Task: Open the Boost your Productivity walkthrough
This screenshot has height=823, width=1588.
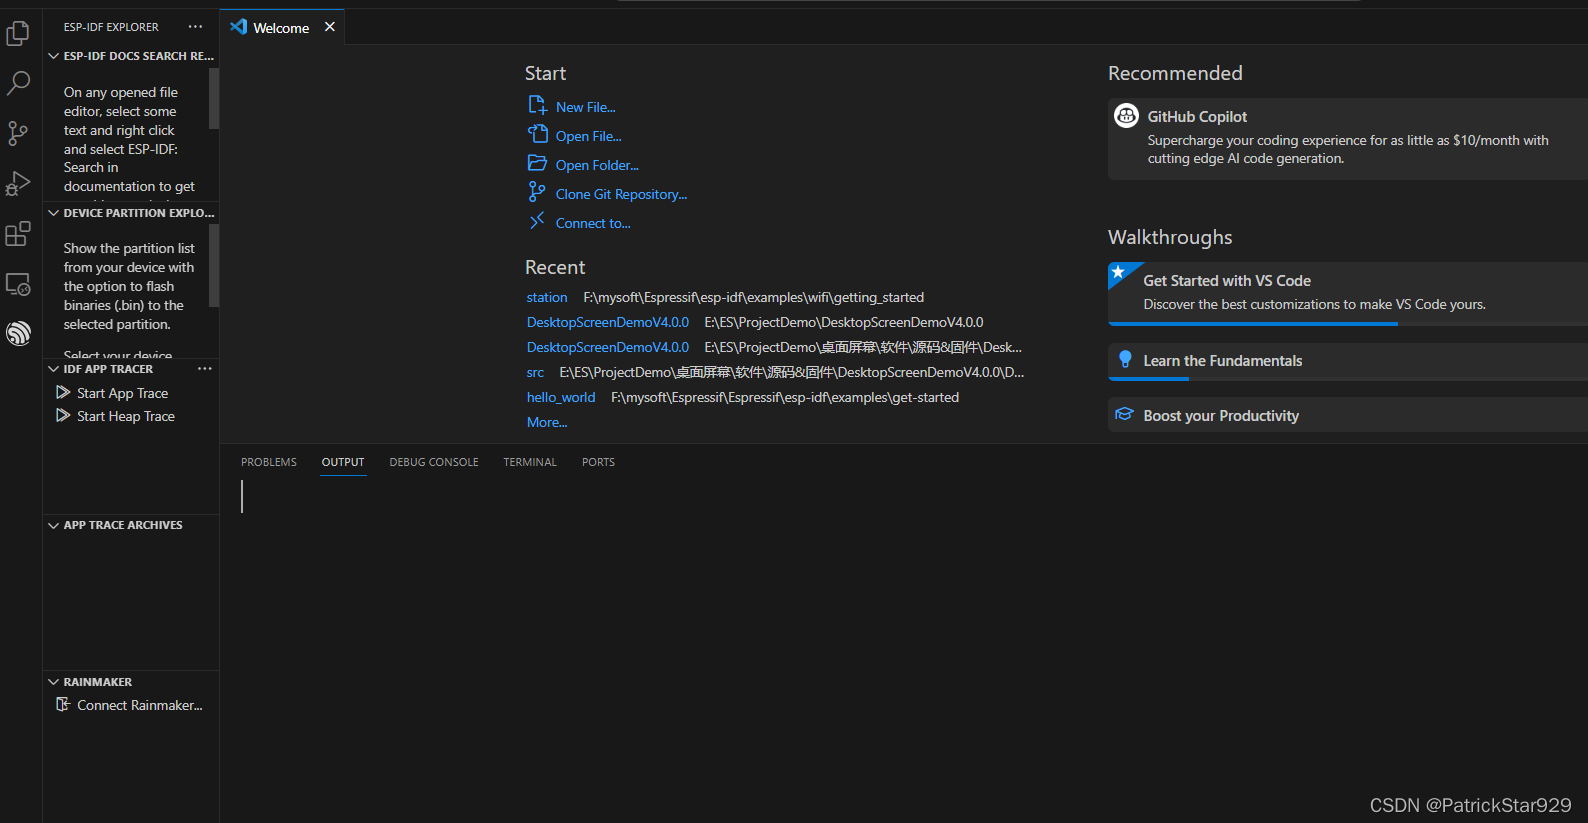Action: pos(1348,415)
